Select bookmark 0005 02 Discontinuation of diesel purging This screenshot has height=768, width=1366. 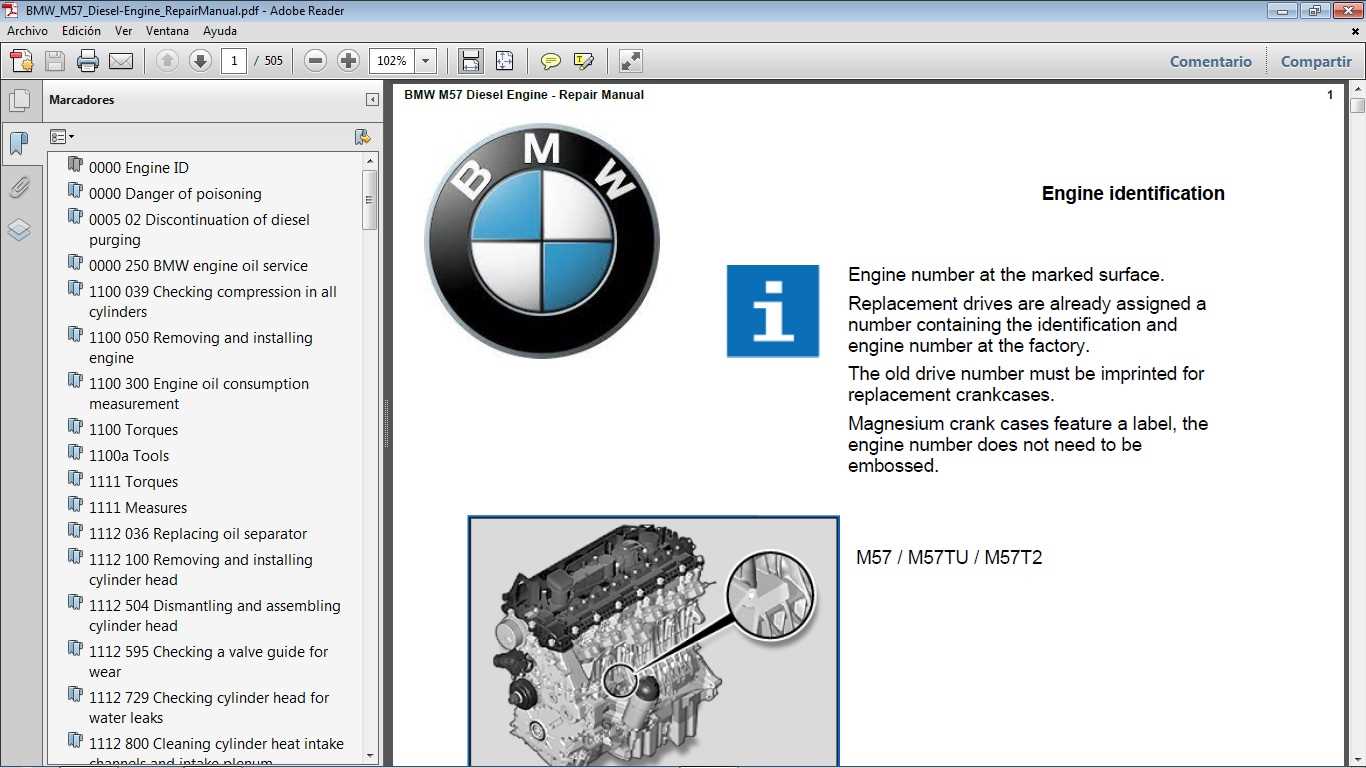(x=199, y=230)
